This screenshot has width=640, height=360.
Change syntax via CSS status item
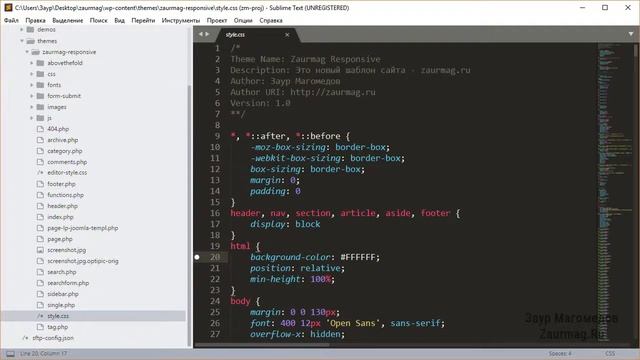tap(610, 353)
